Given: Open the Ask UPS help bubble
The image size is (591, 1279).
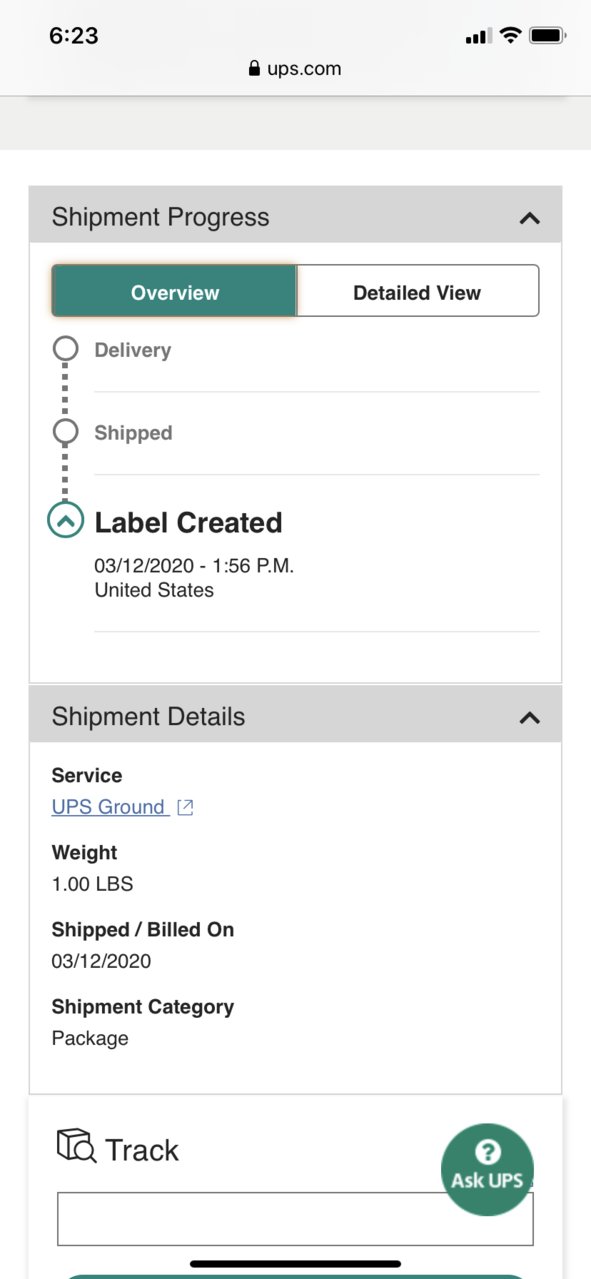Looking at the screenshot, I should (x=488, y=1169).
